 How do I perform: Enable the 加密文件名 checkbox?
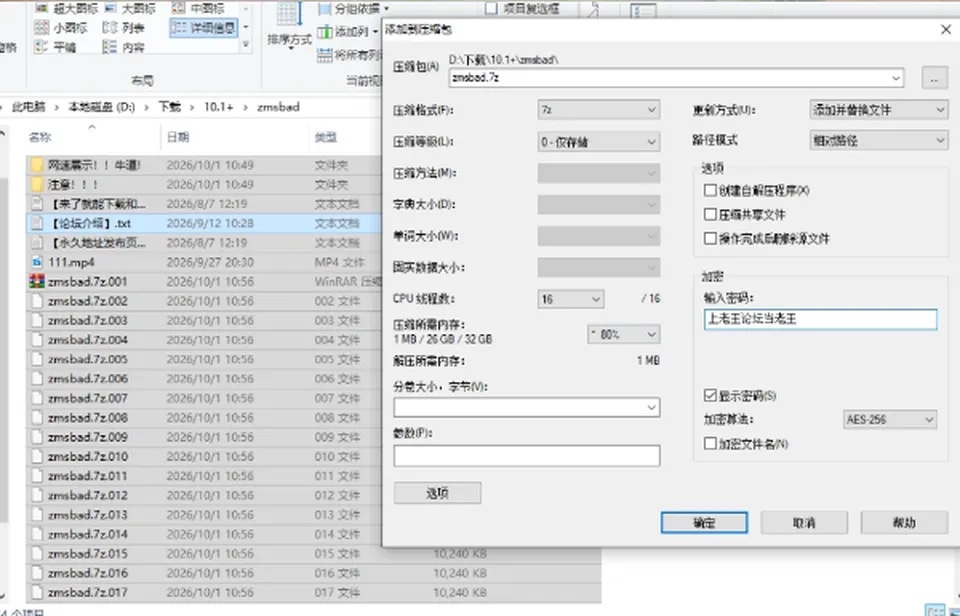(x=710, y=443)
